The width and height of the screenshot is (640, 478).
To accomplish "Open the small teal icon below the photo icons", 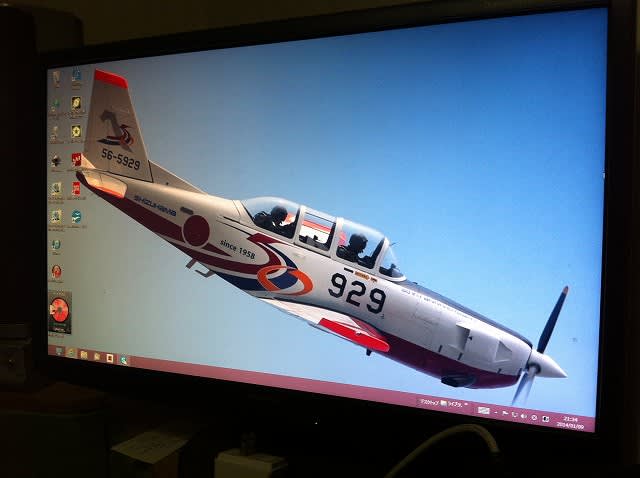I will [56, 245].
